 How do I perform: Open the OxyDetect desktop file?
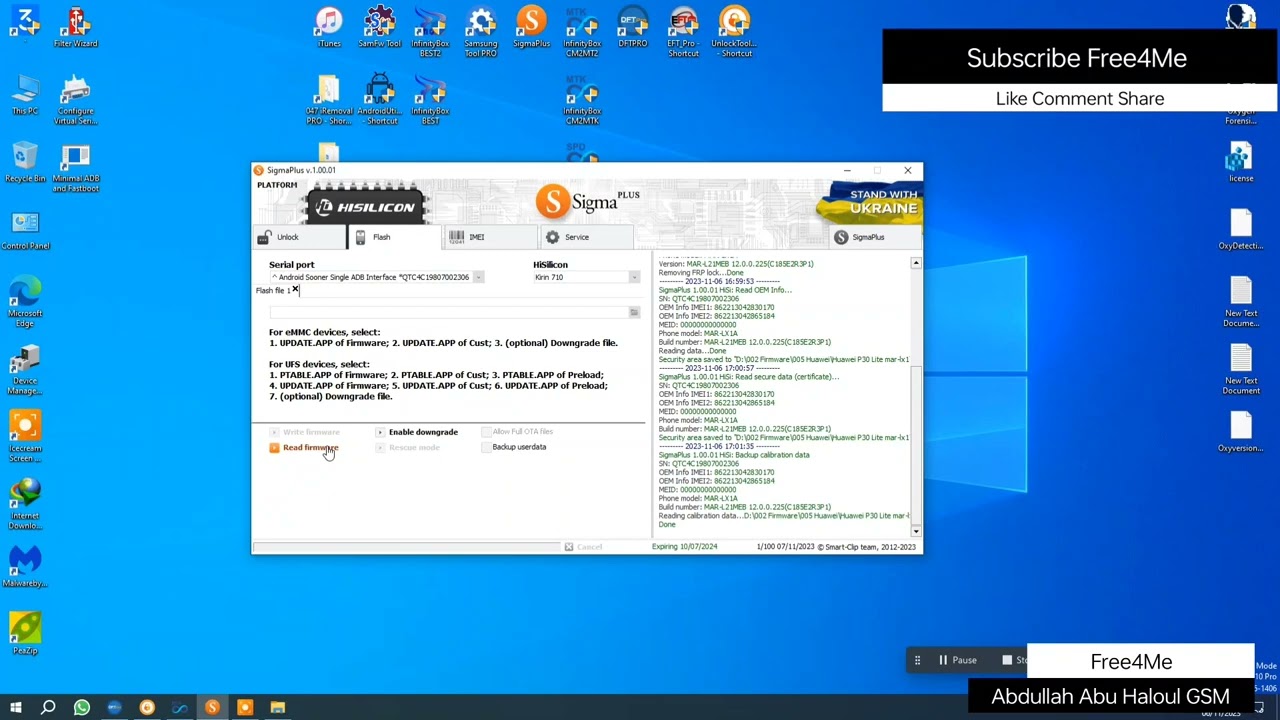pos(1241,230)
